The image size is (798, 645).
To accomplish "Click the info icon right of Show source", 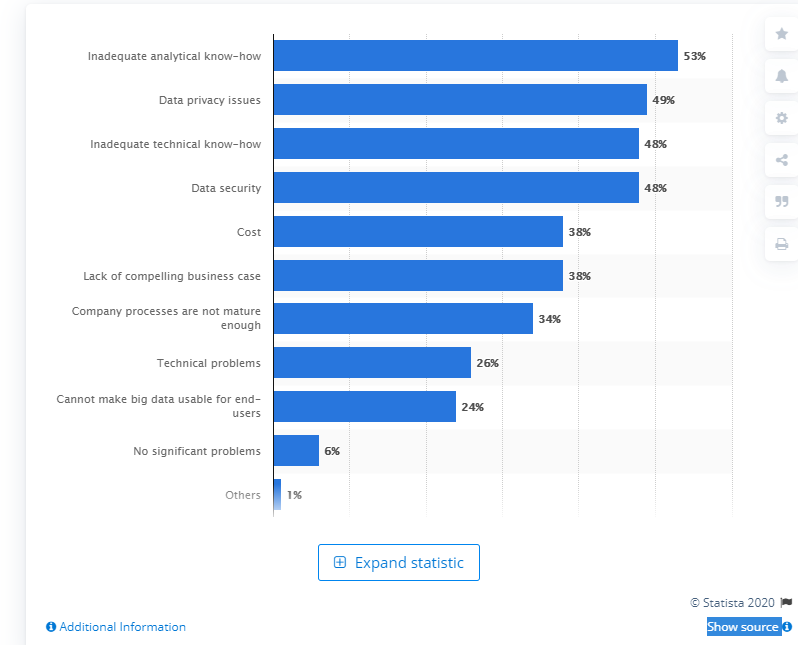I will point(787,627).
